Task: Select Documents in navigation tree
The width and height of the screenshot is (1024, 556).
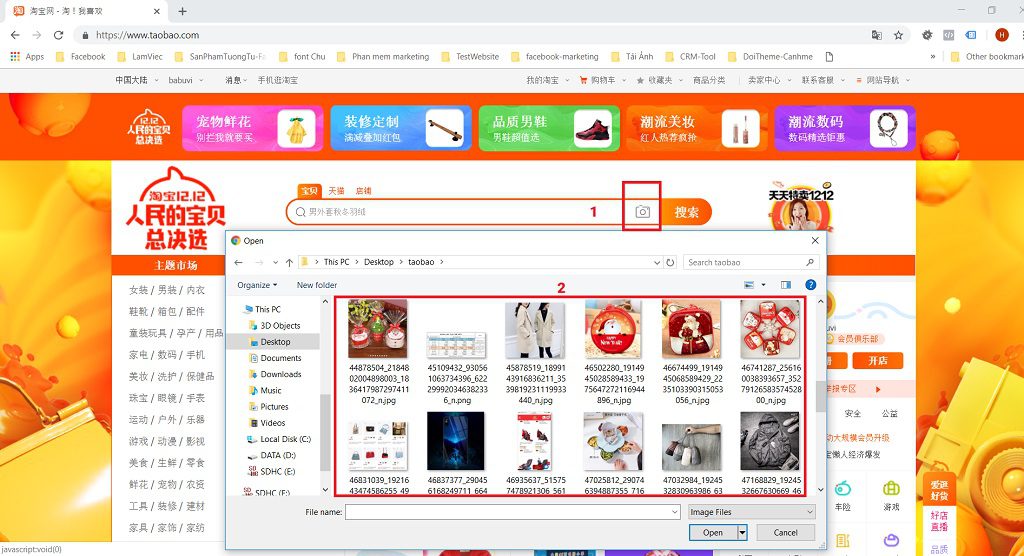Action: click(280, 358)
